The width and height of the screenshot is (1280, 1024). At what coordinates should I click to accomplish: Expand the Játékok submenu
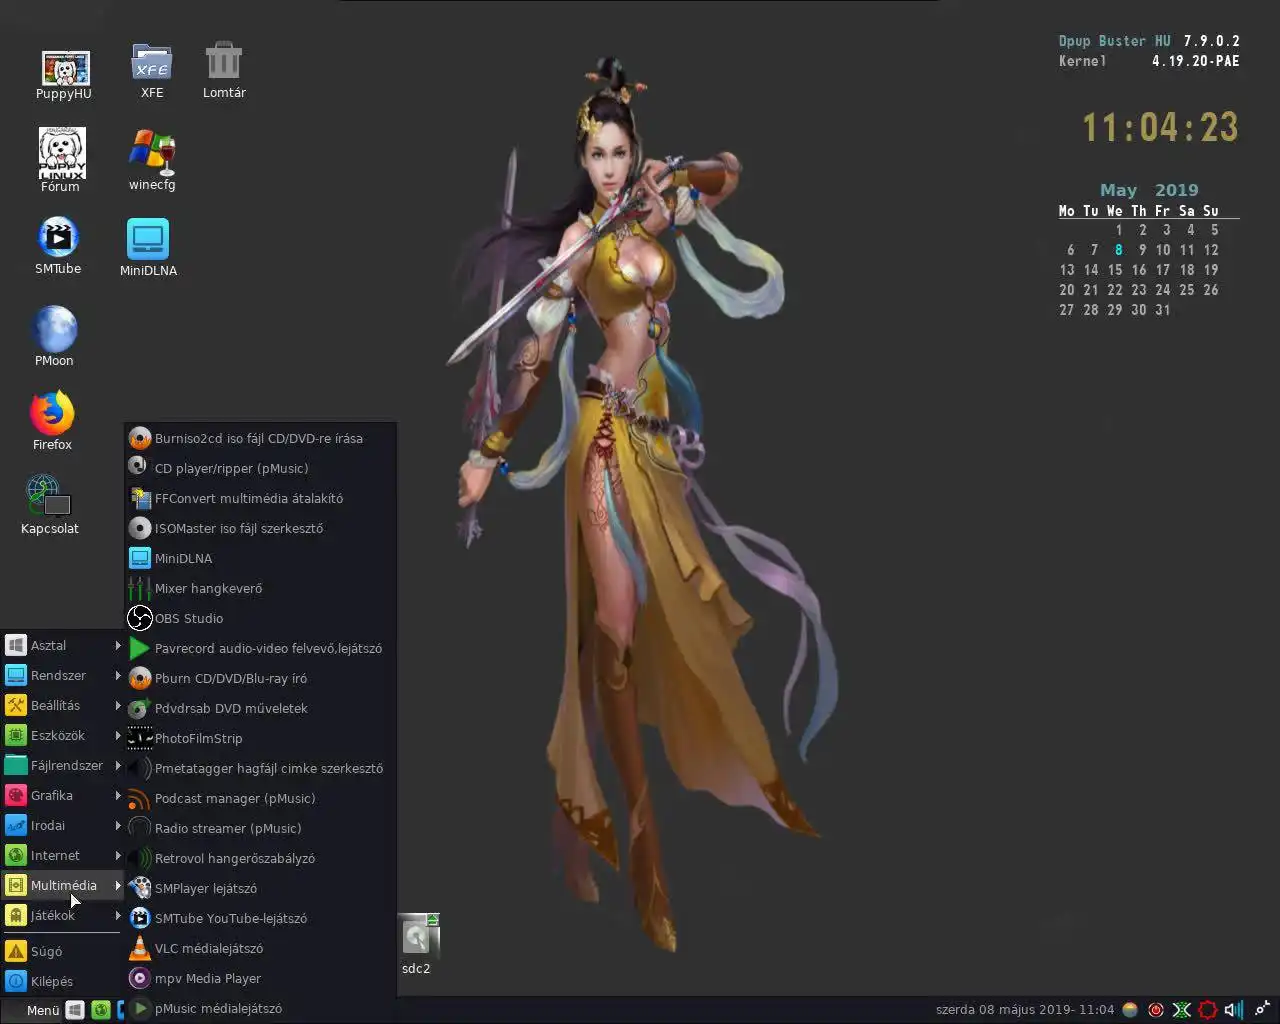click(x=63, y=916)
